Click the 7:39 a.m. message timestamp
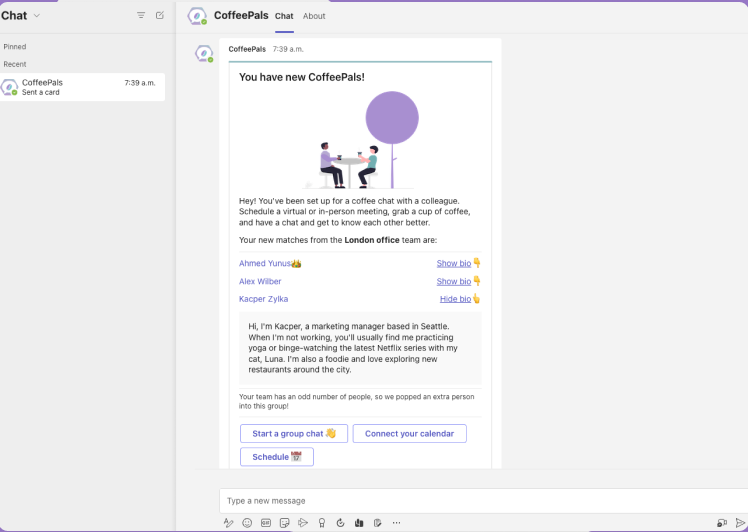This screenshot has height=532, width=748. point(288,49)
